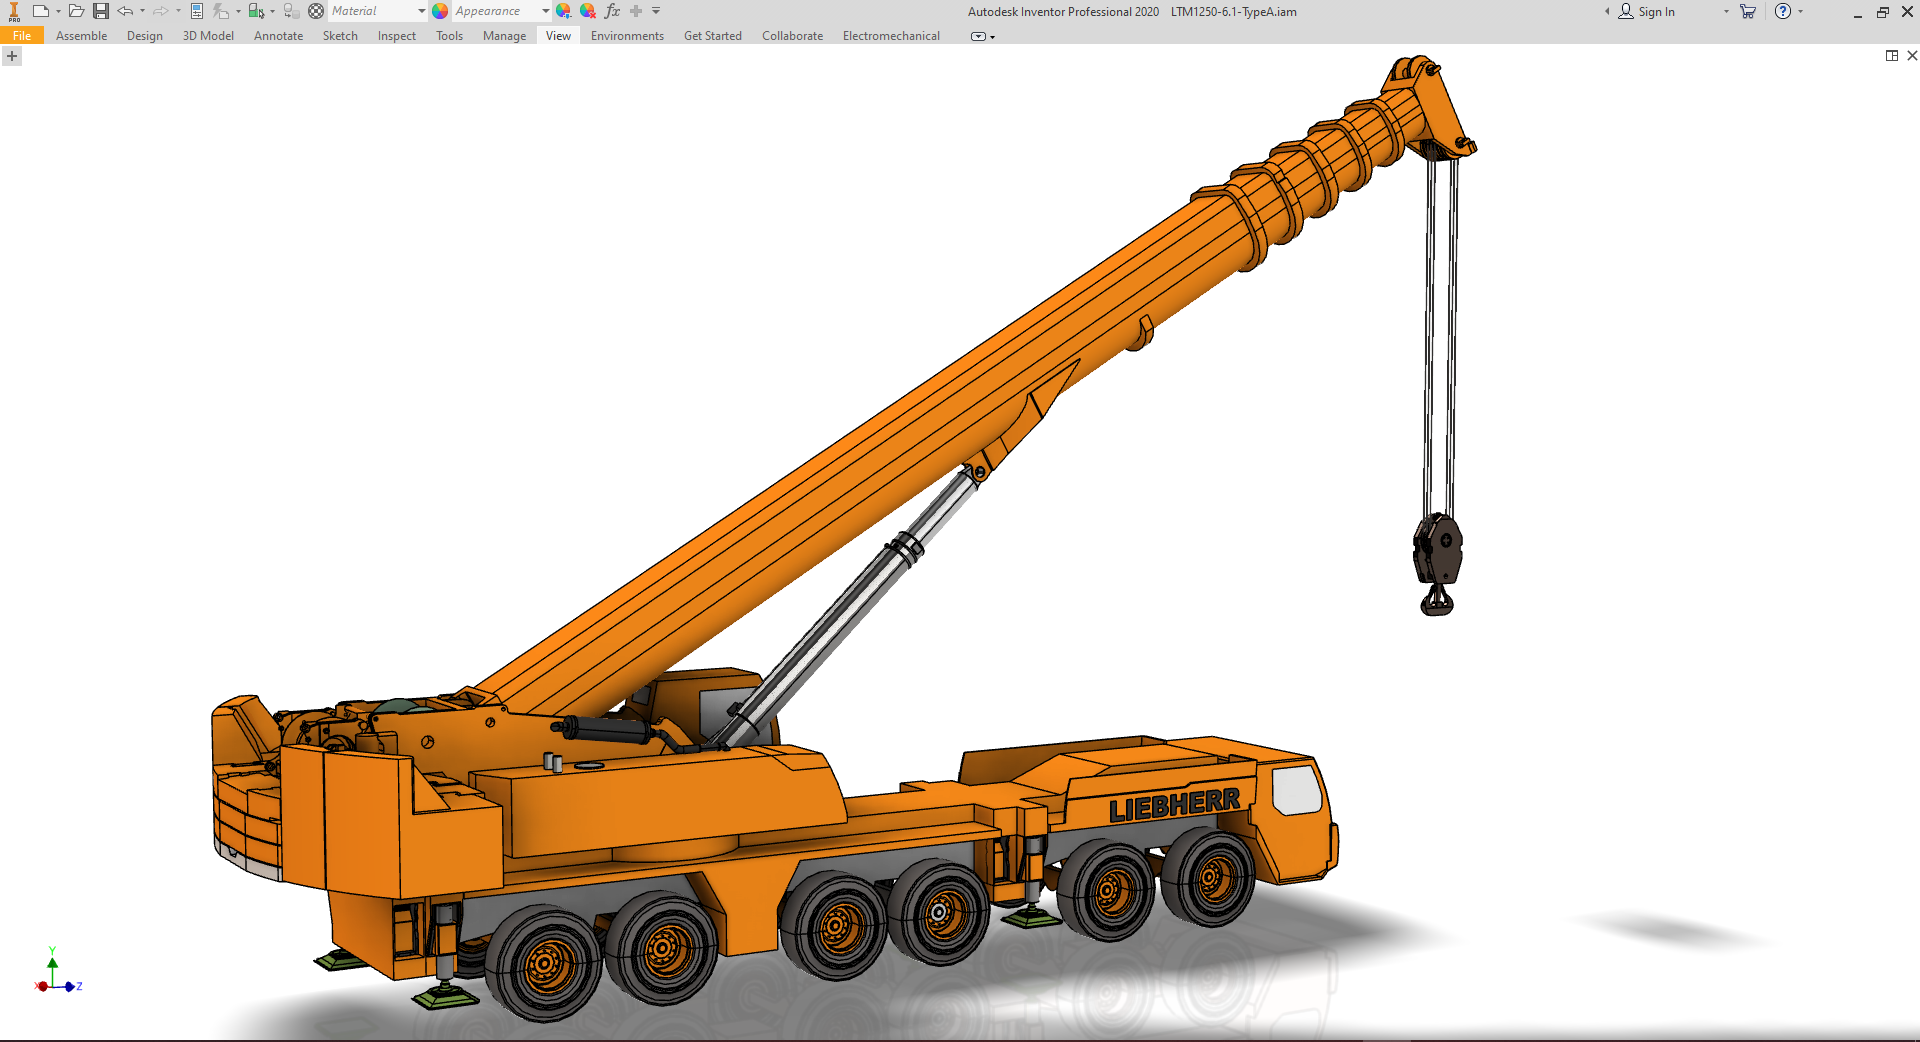Open the Inspect ribbon tab
The height and width of the screenshot is (1042, 1920).
click(396, 36)
